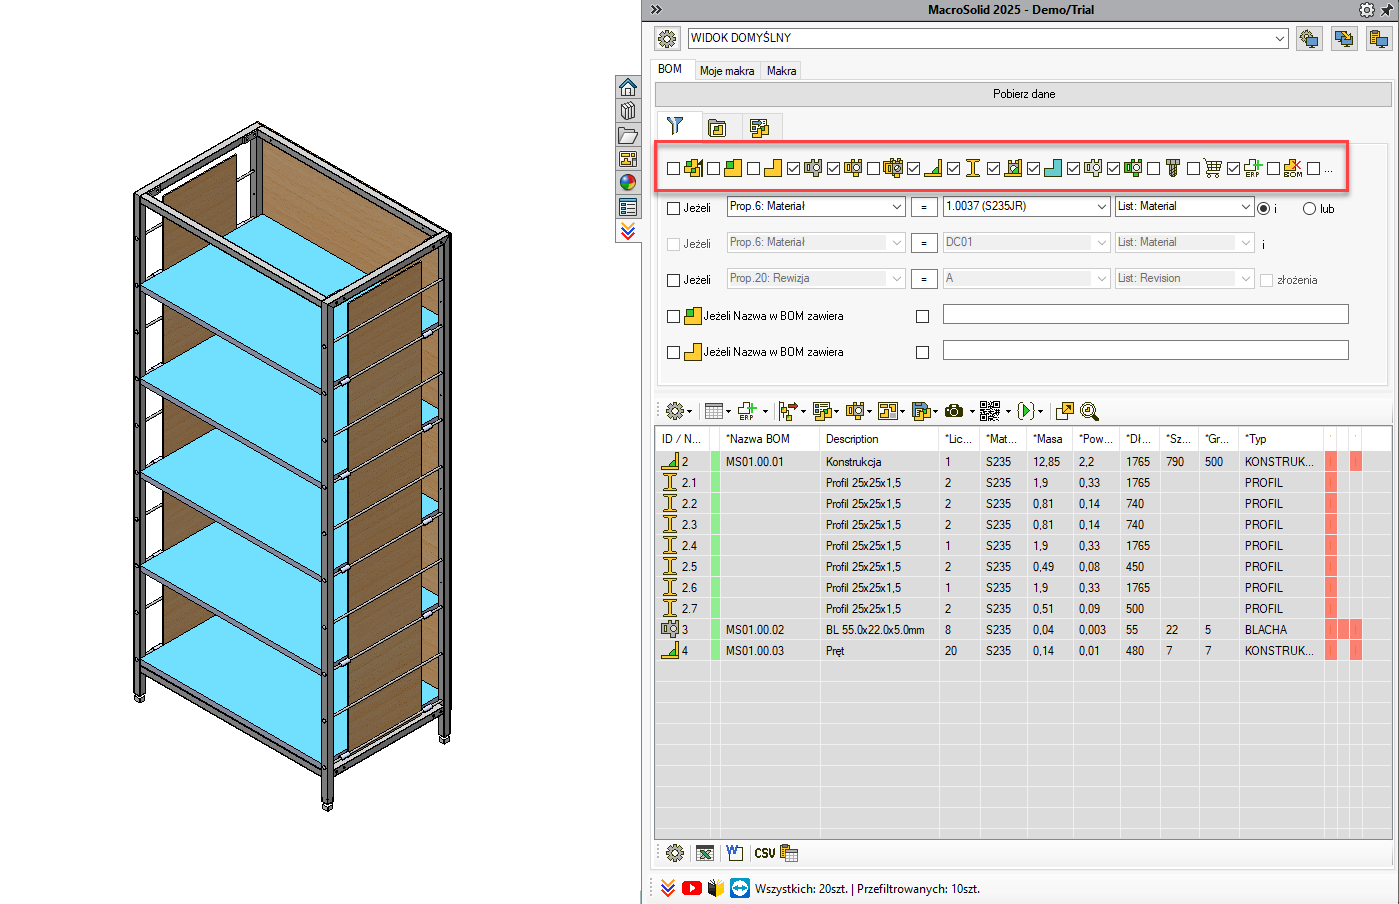The height and width of the screenshot is (904, 1399).
Task: Sort by the *Nazwa BOM column header
Action: [769, 439]
